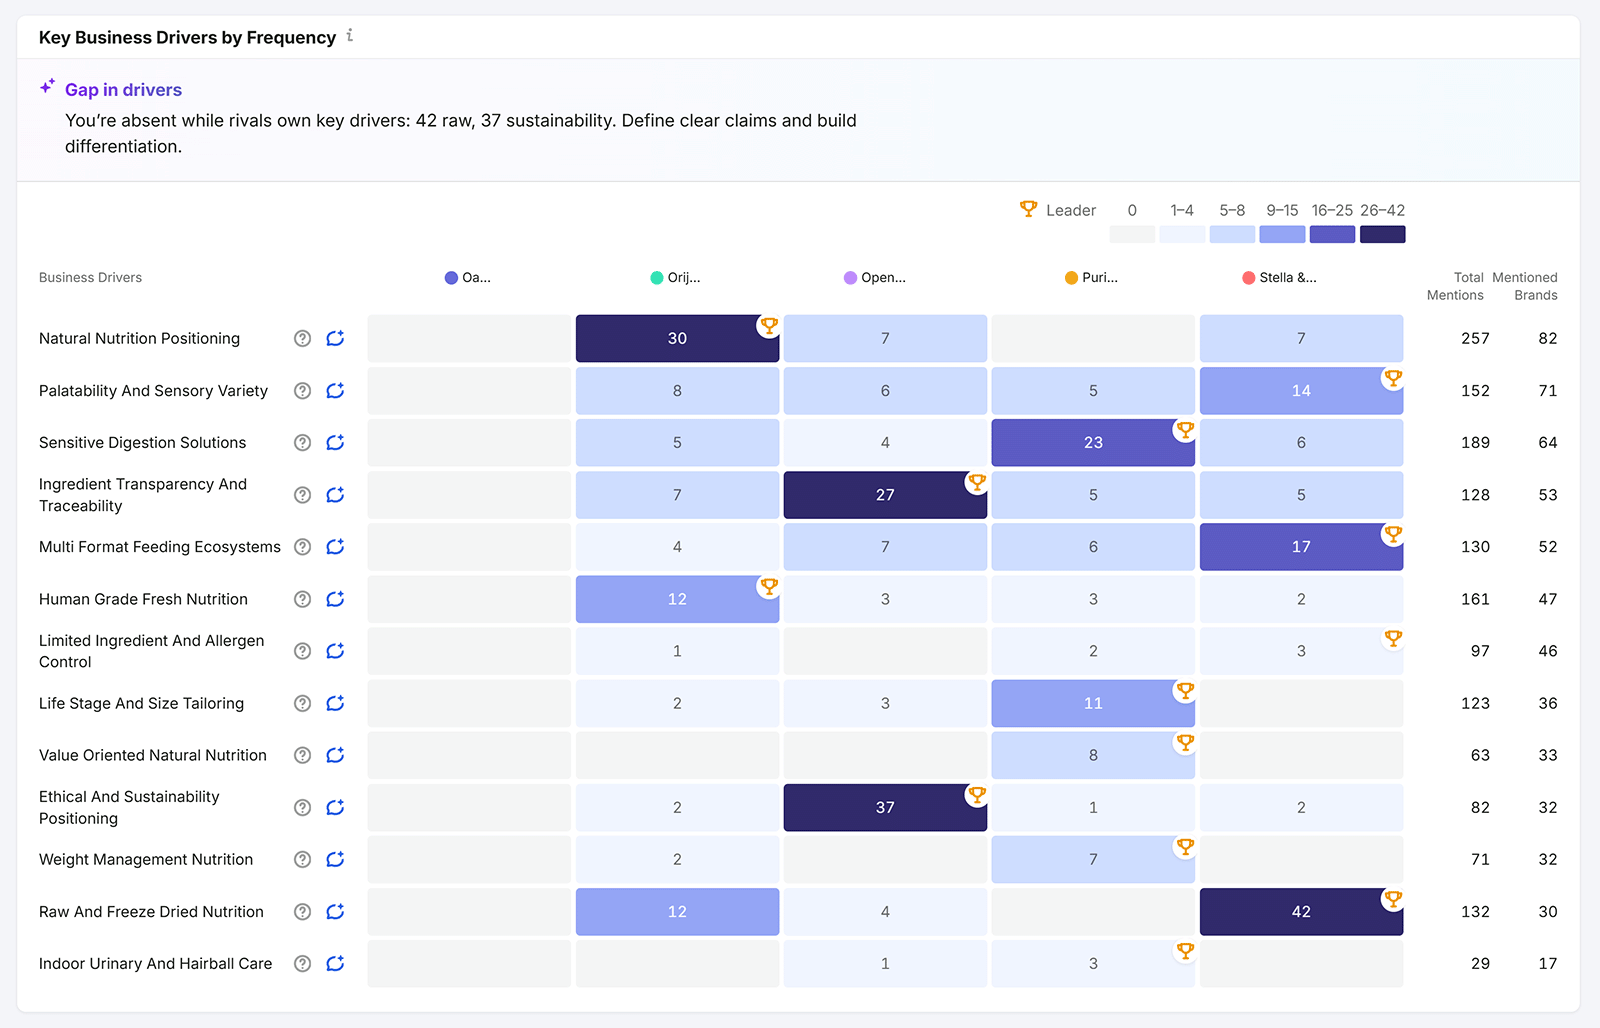This screenshot has width=1600, height=1028.
Task: Click the 23 cell for Sensitive Digestion Solutions
Action: (1093, 443)
